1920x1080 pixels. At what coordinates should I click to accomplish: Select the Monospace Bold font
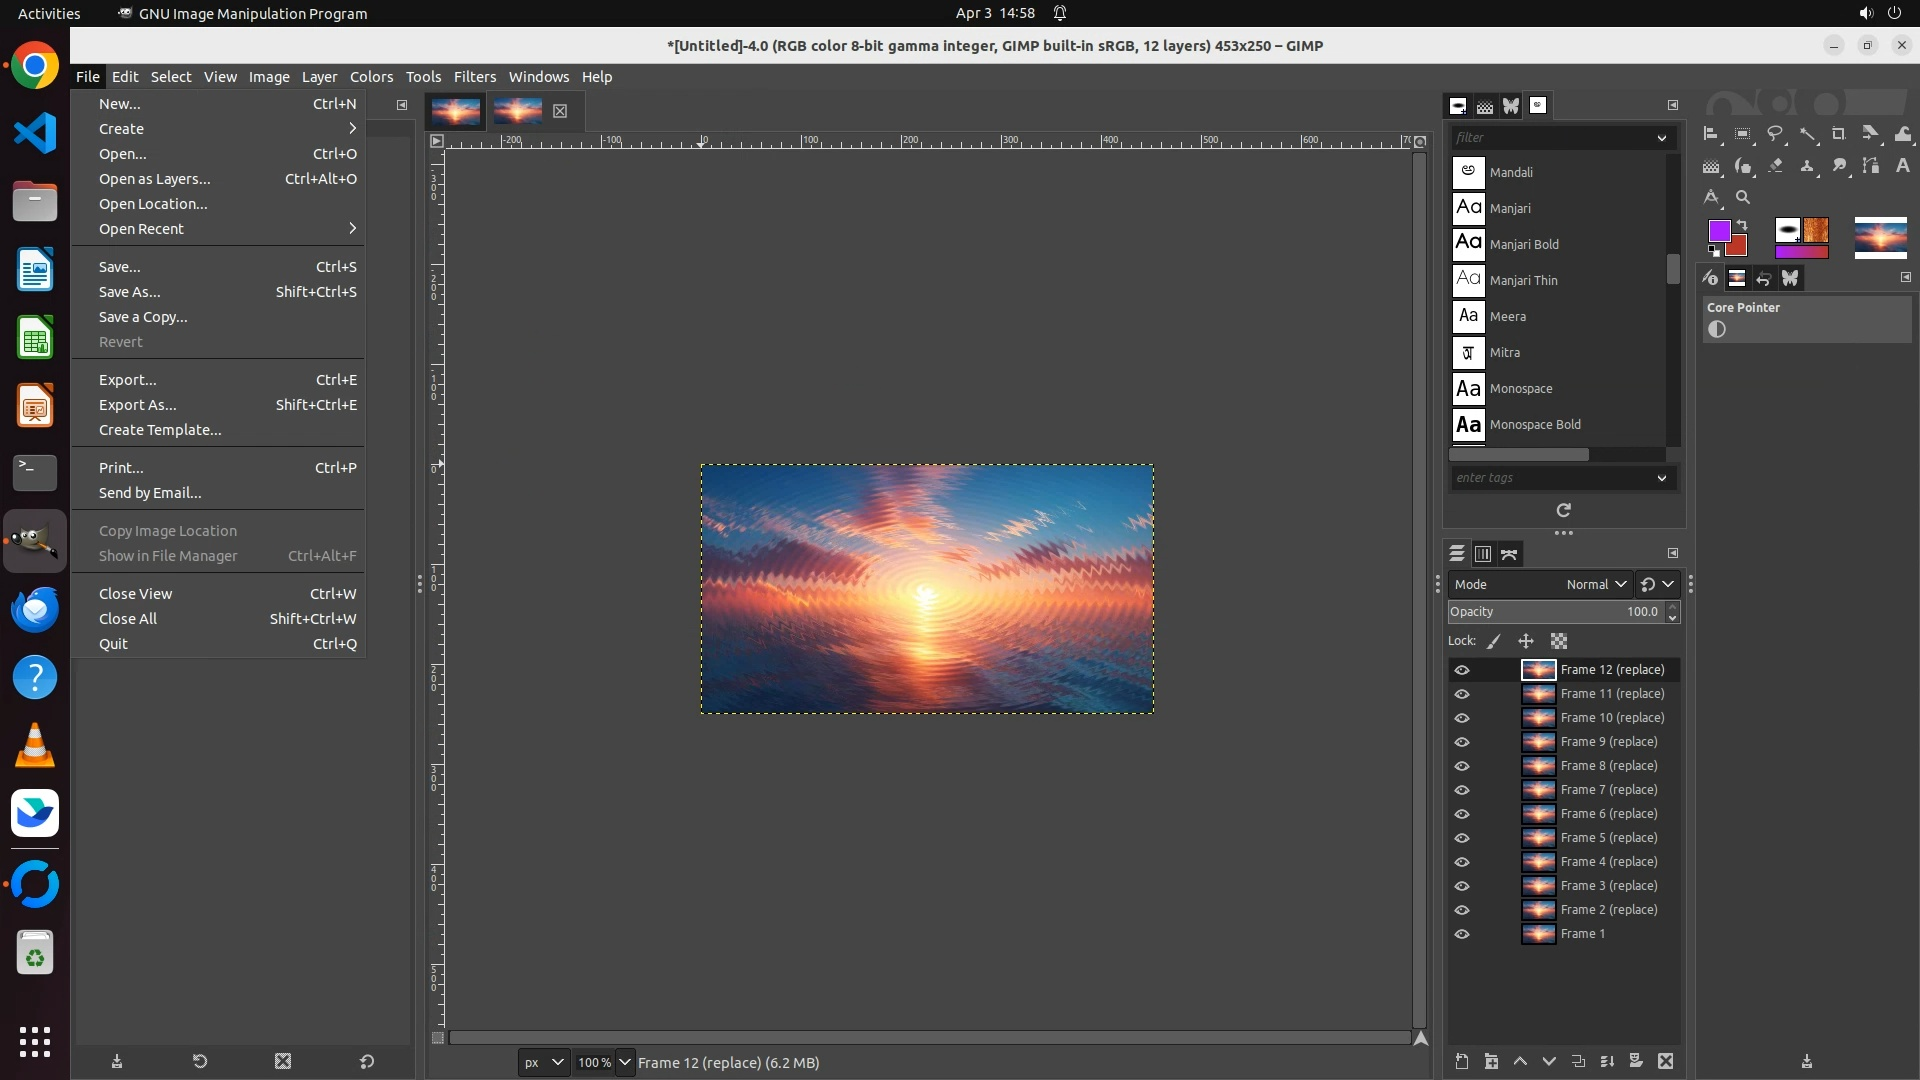pos(1535,425)
